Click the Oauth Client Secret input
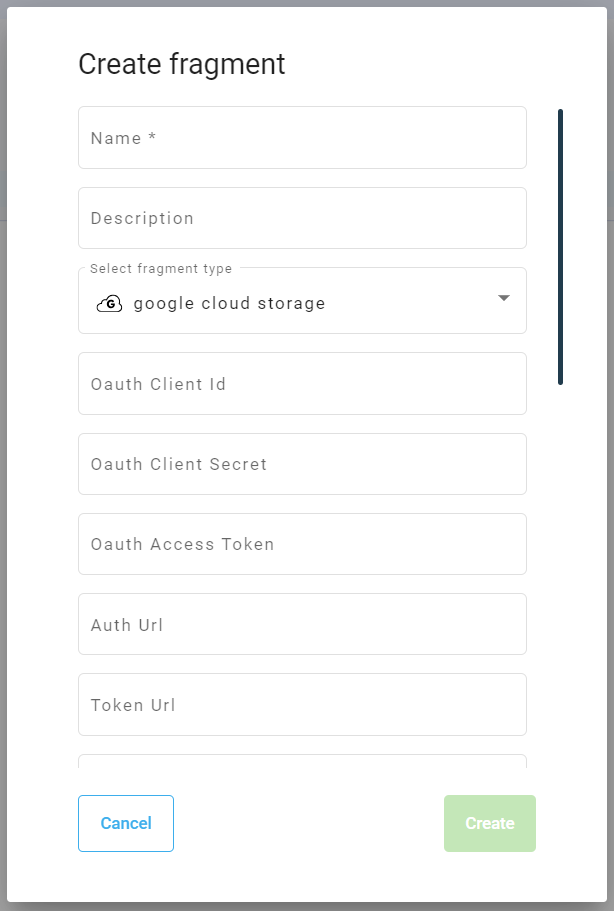The image size is (614, 911). coord(300,464)
